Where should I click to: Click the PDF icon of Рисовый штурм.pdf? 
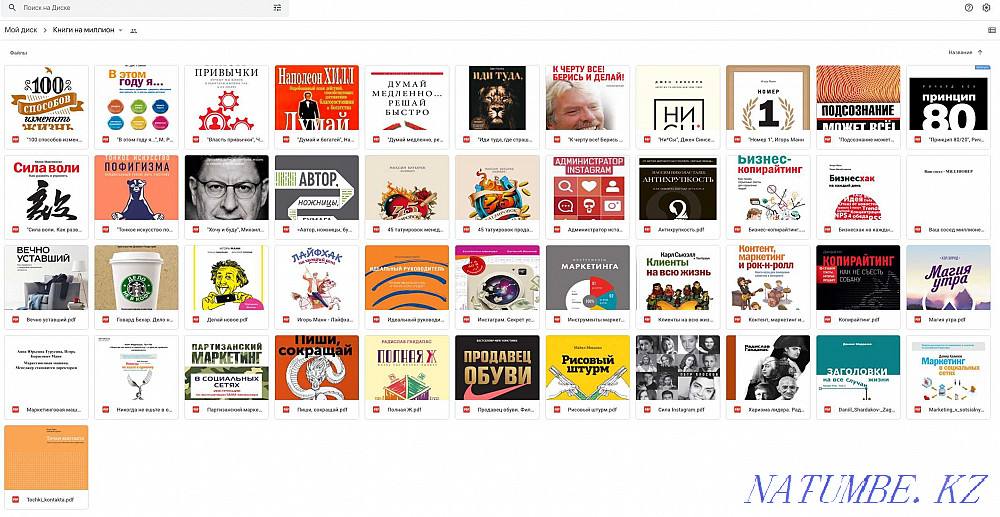click(x=556, y=410)
